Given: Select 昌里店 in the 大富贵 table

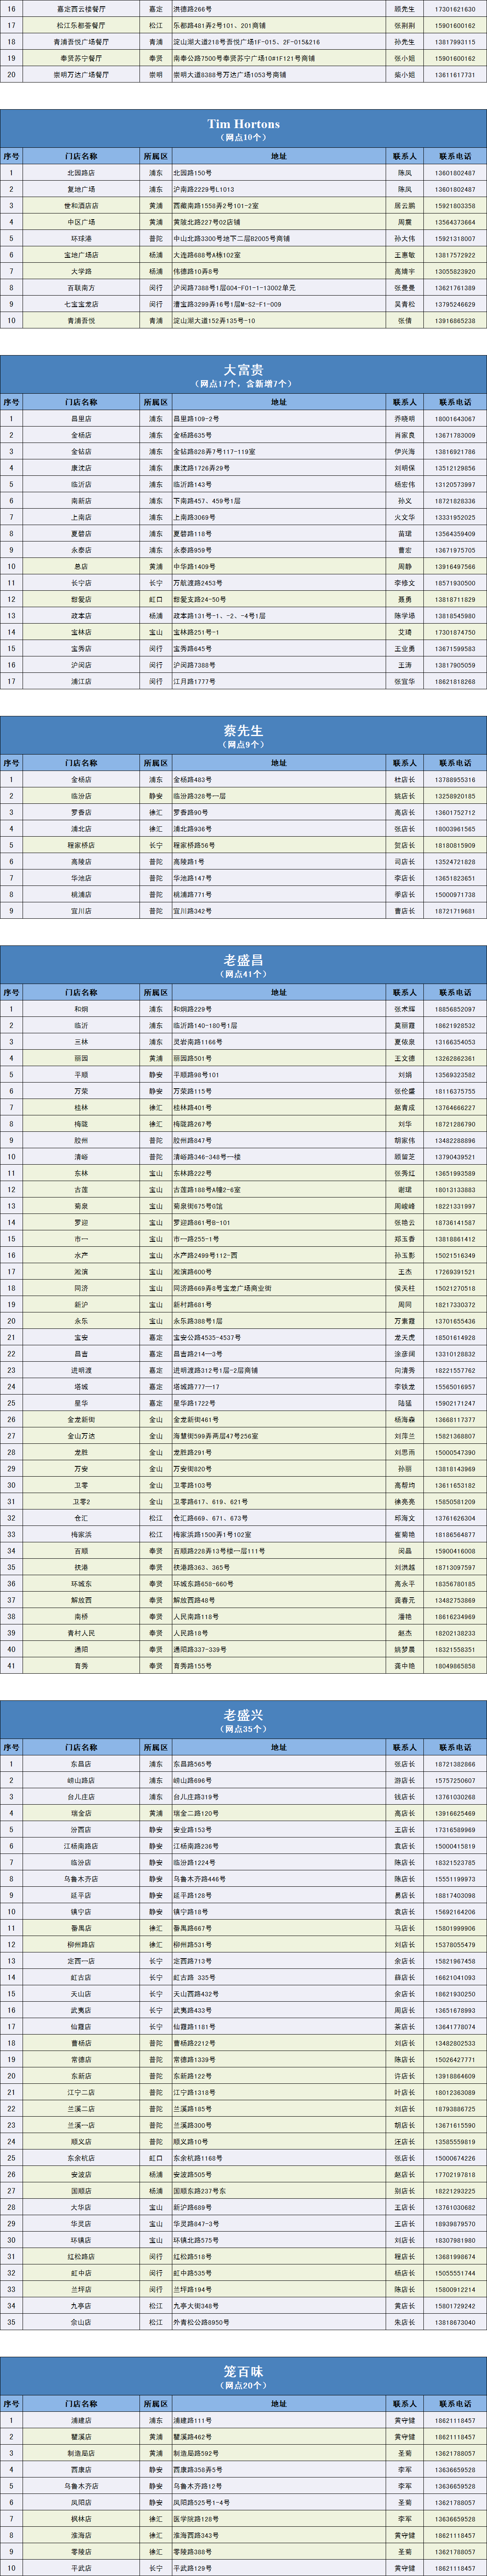Looking at the screenshot, I should pos(81,419).
